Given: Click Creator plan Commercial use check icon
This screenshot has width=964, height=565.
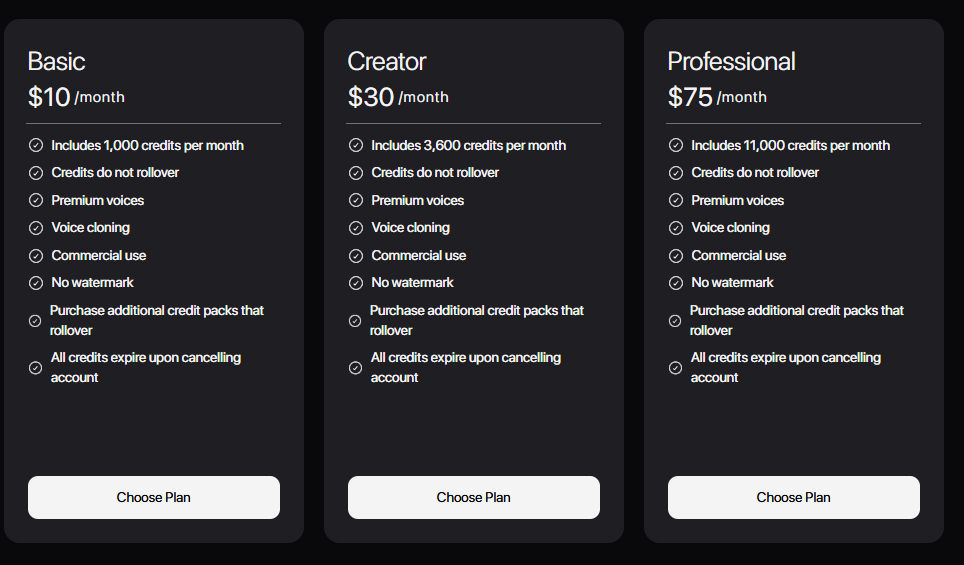Looking at the screenshot, I should pyautogui.click(x=356, y=255).
